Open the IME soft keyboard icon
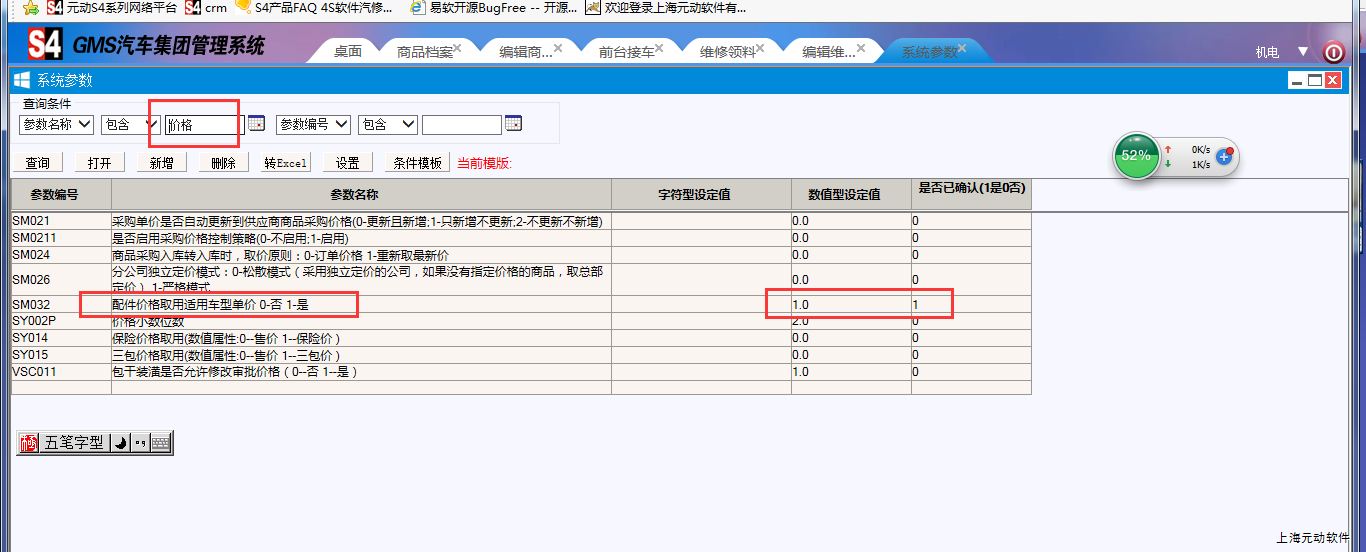 162,442
